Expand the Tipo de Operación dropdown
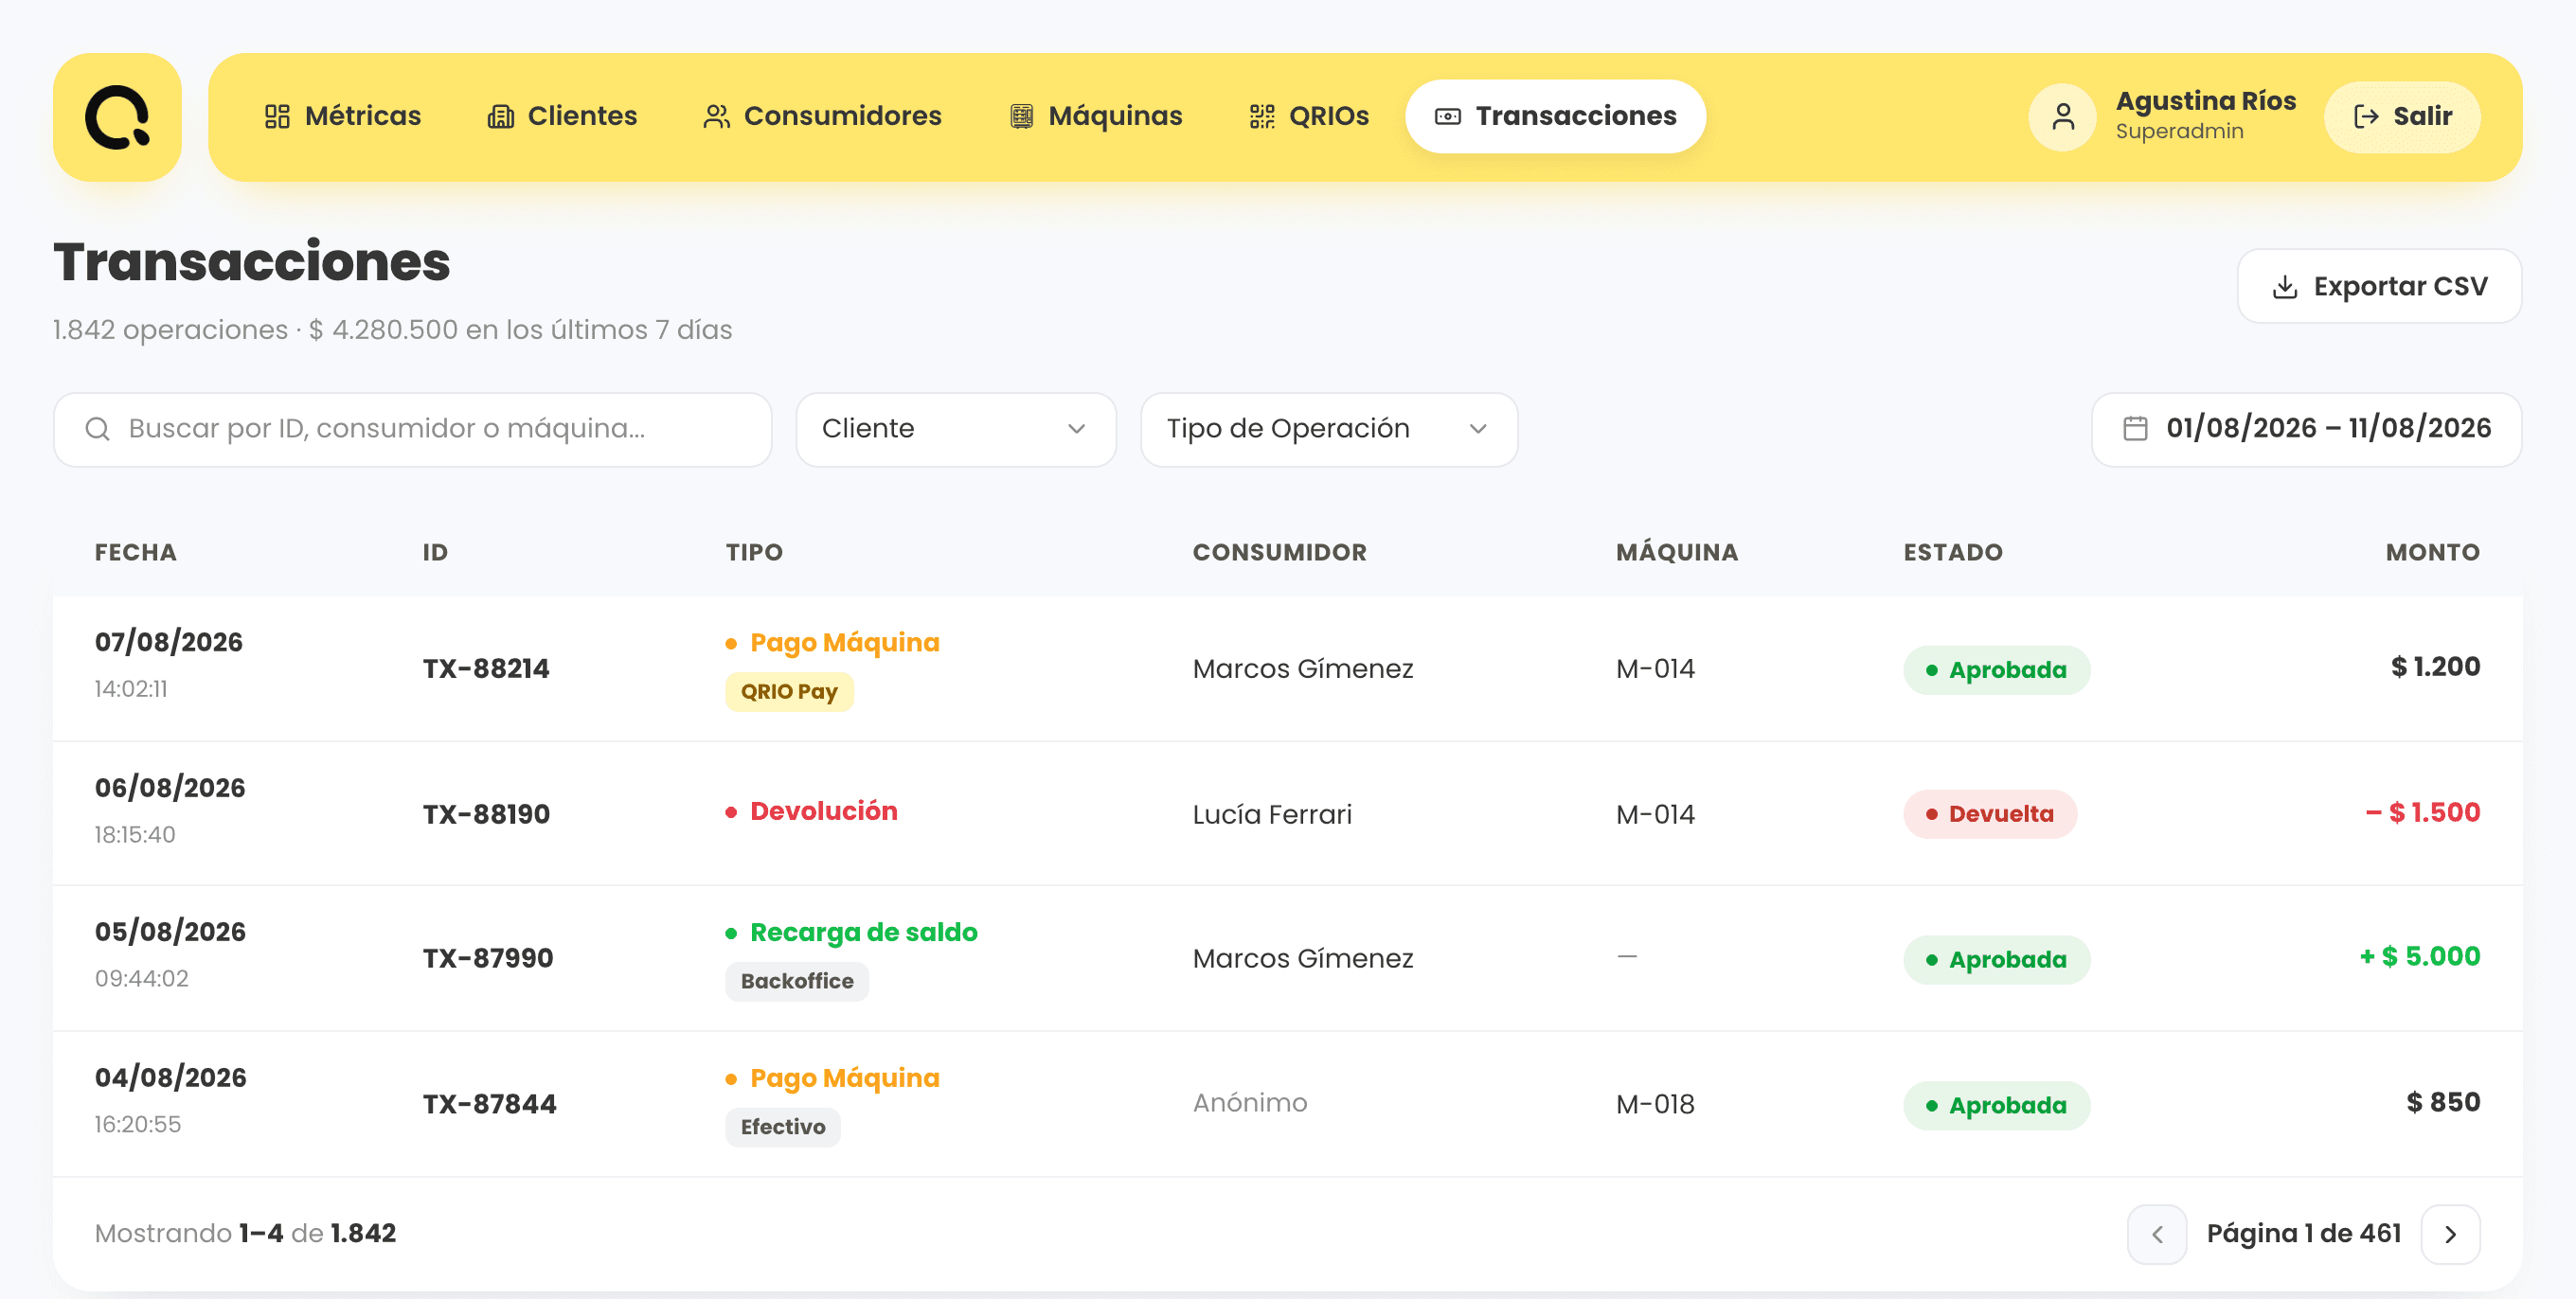This screenshot has width=2576, height=1299. pos(1329,429)
